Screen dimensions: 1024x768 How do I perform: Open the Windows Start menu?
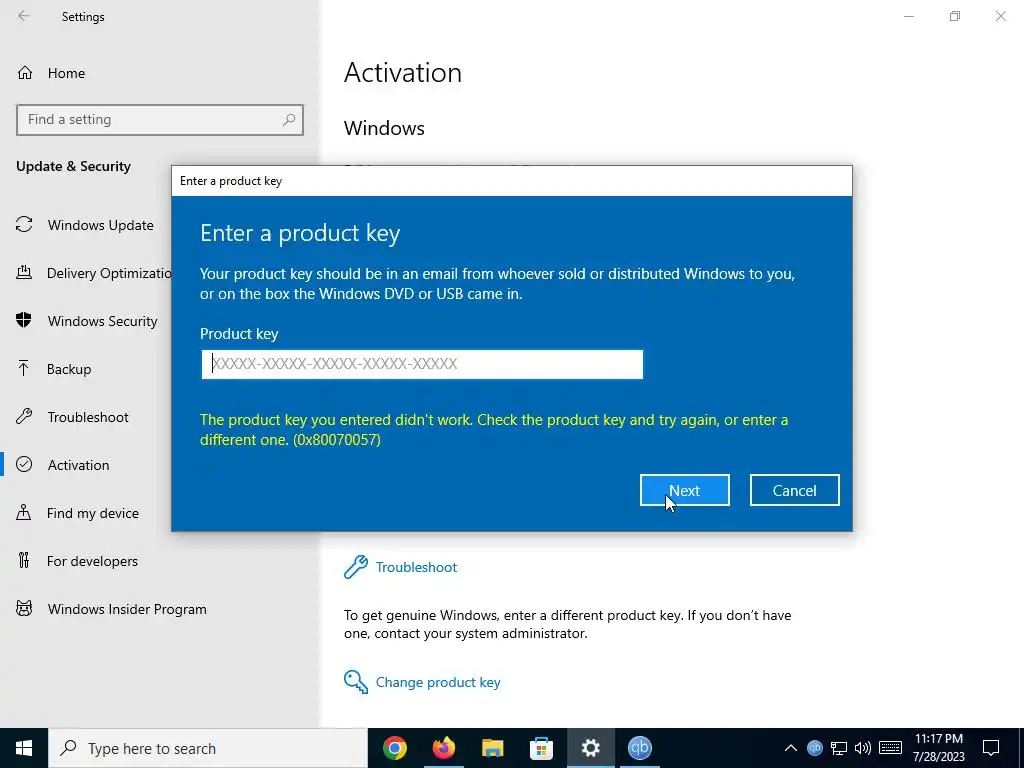(x=24, y=748)
